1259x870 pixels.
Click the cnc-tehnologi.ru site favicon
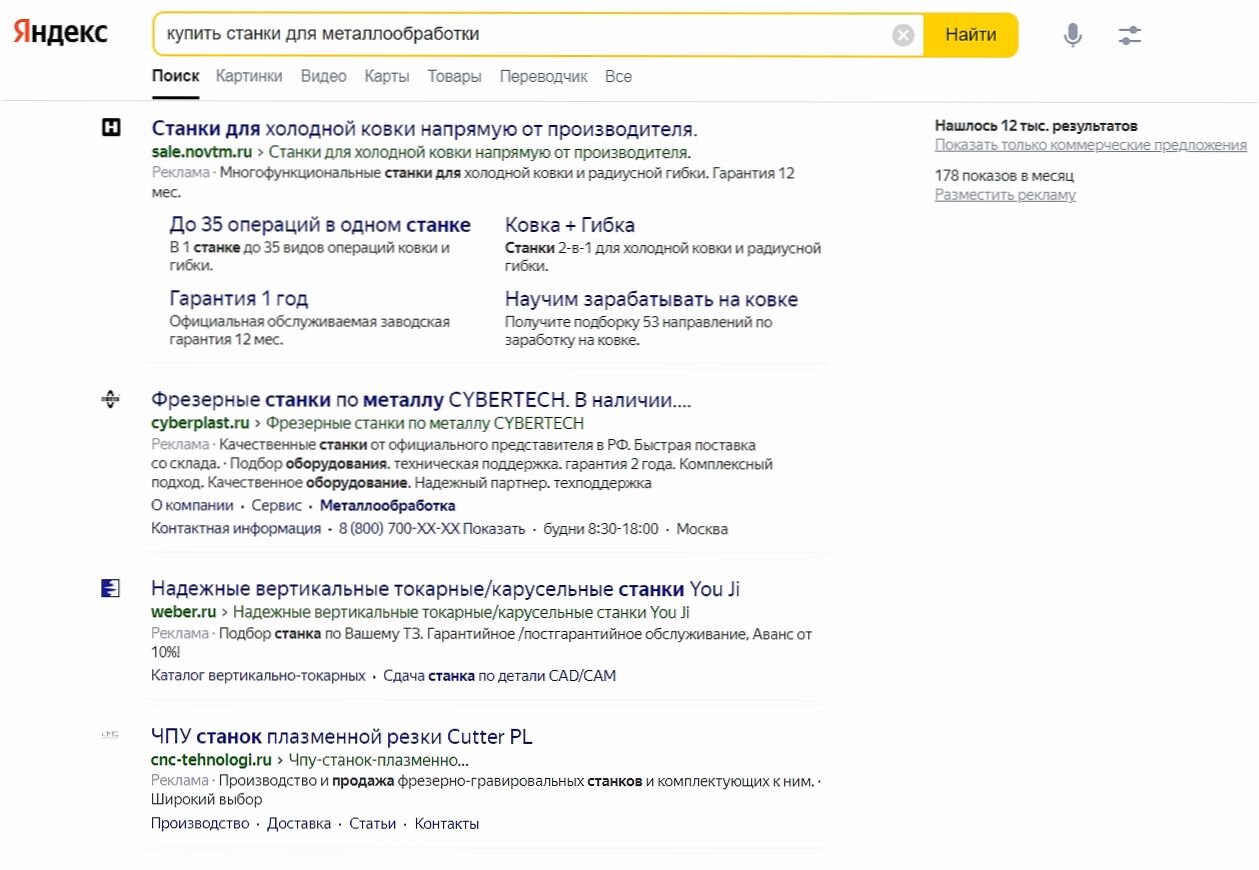(x=111, y=735)
